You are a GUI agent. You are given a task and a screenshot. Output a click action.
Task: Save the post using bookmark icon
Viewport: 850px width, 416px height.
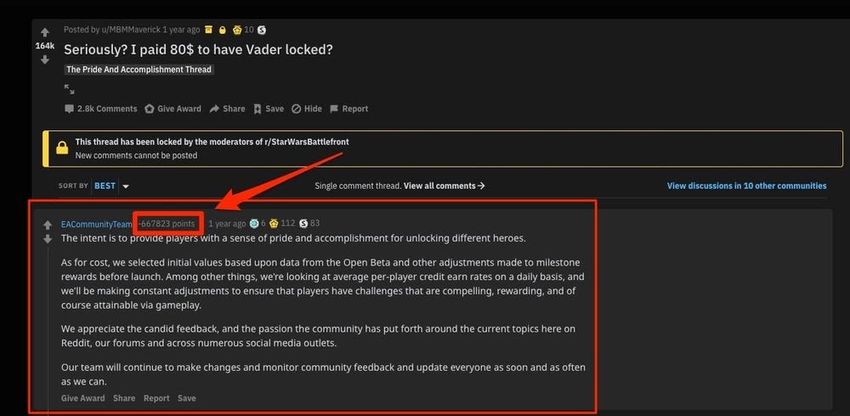click(269, 108)
